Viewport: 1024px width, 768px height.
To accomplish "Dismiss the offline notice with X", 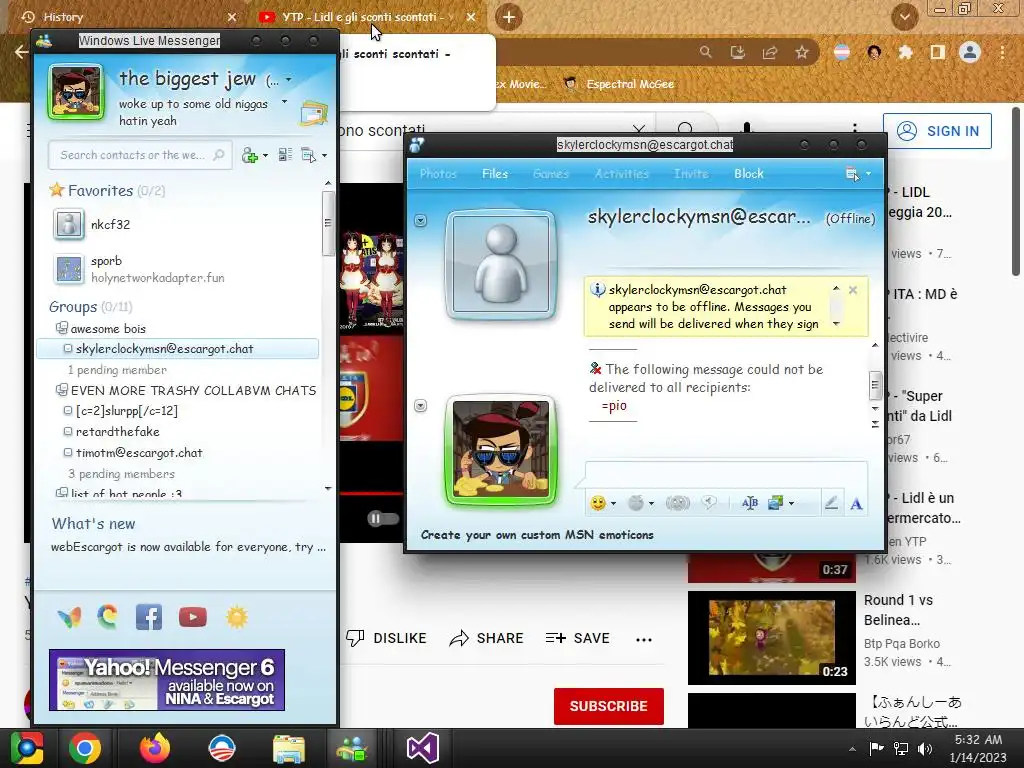I will click(853, 290).
